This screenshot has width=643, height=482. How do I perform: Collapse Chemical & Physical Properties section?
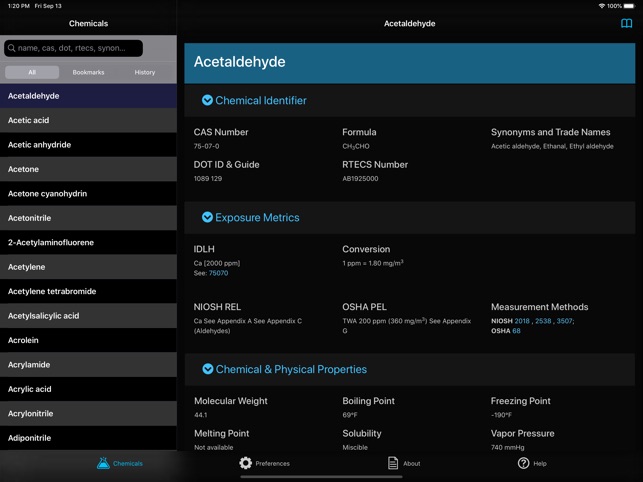click(x=208, y=369)
